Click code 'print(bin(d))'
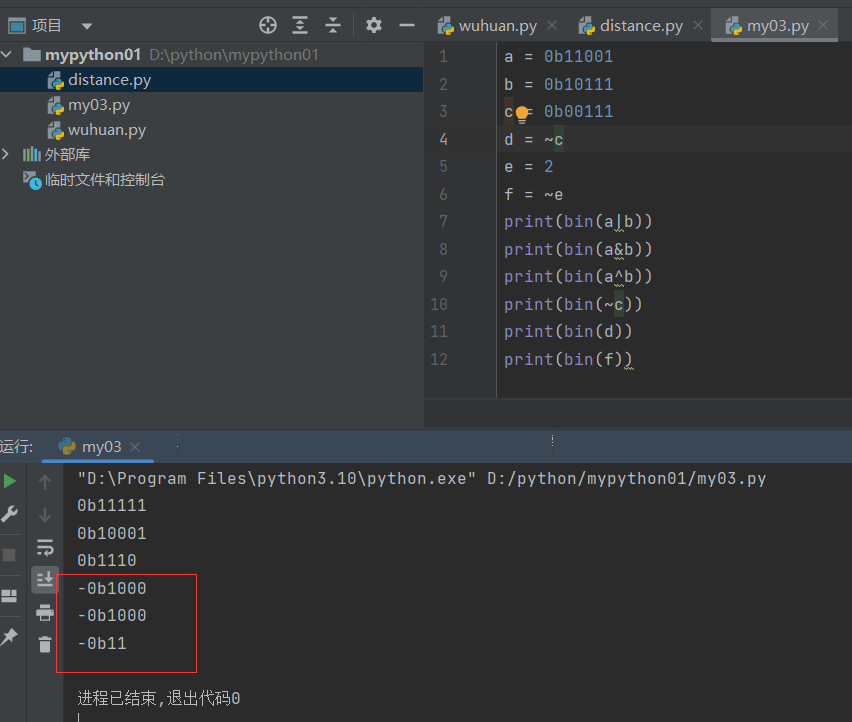 click(568, 331)
